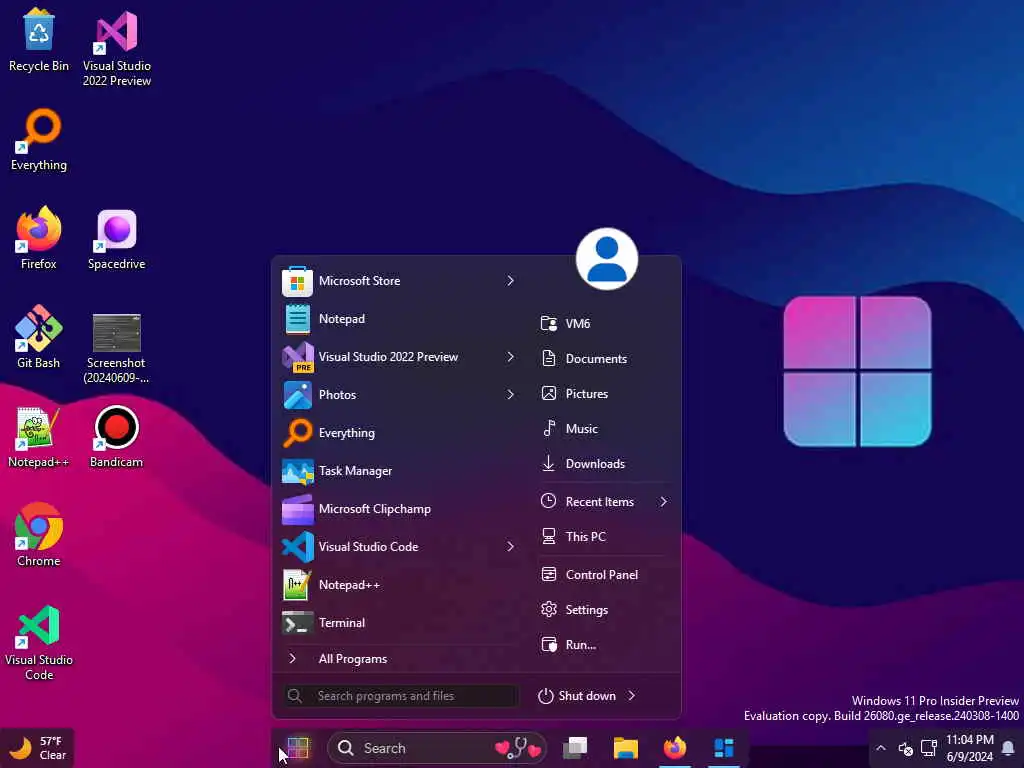The image size is (1024, 768).
Task: Select Visual Studio Code desktop shortcut
Action: [x=39, y=643]
